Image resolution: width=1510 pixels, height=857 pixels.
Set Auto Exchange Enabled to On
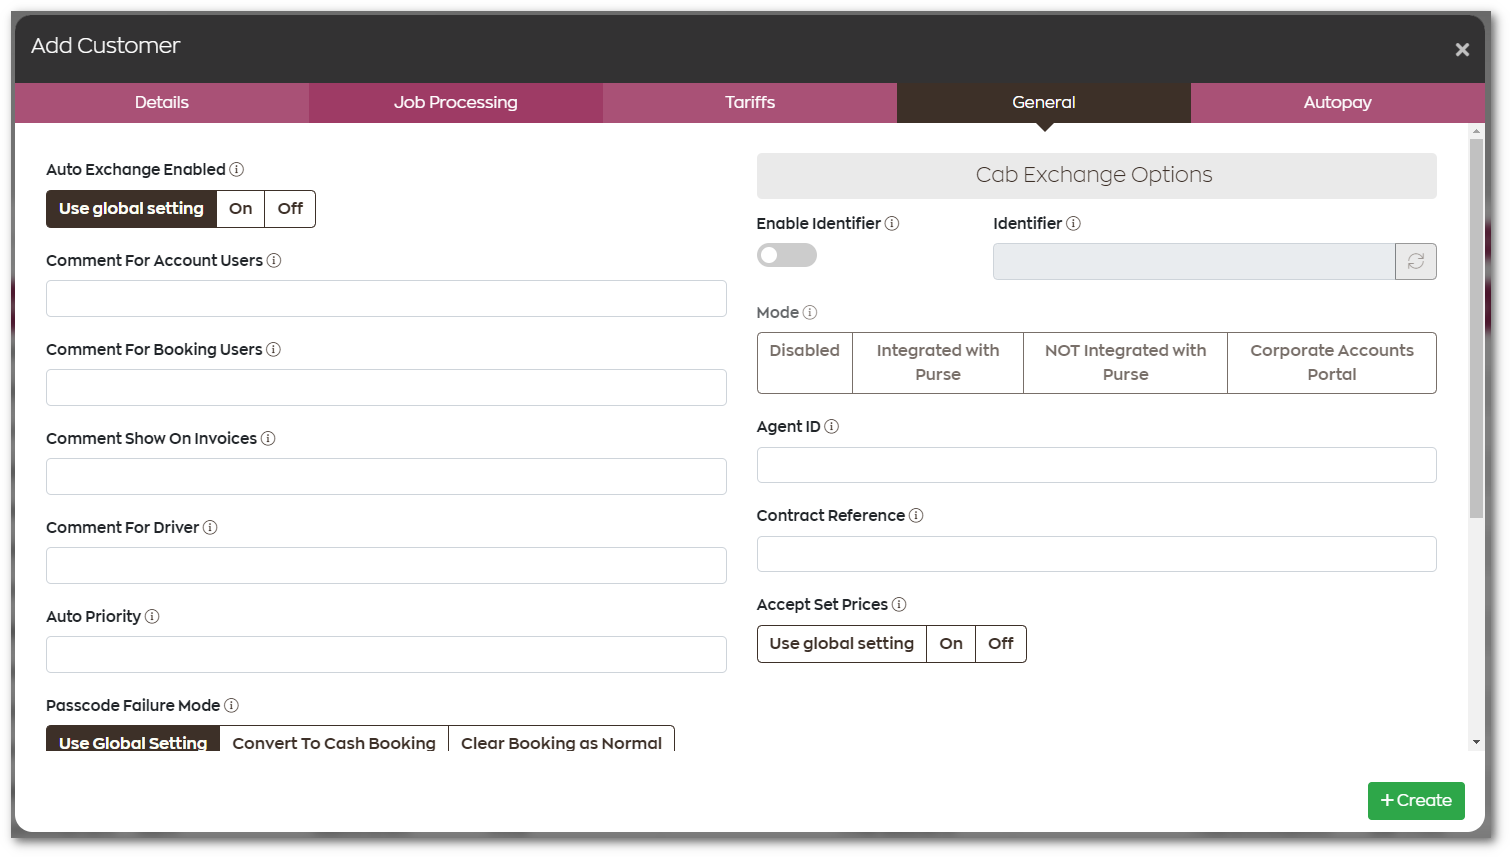pos(240,208)
